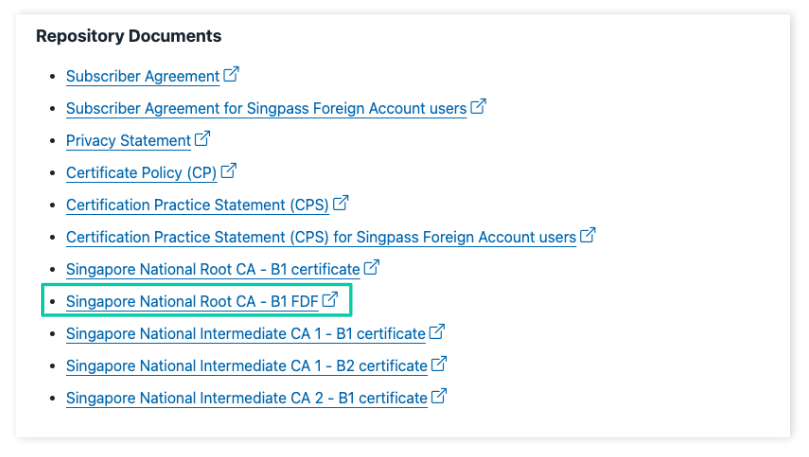The height and width of the screenshot is (457, 809).
Task: Click external icon beside Certification Practice Statement (CPS)
Action: pos(341,204)
